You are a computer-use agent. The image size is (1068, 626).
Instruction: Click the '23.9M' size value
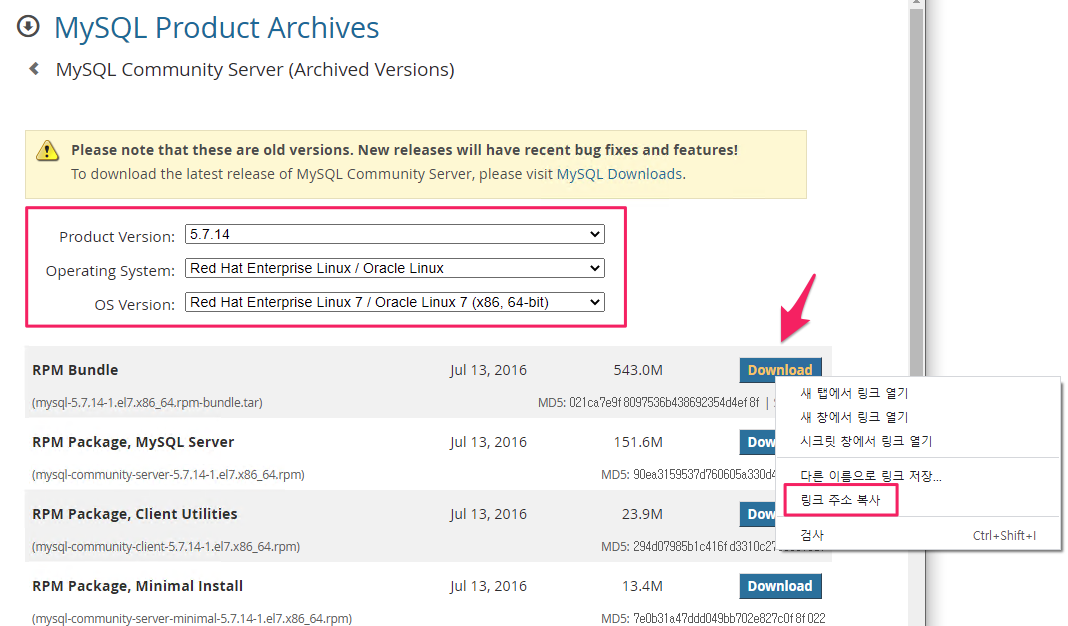point(642,514)
